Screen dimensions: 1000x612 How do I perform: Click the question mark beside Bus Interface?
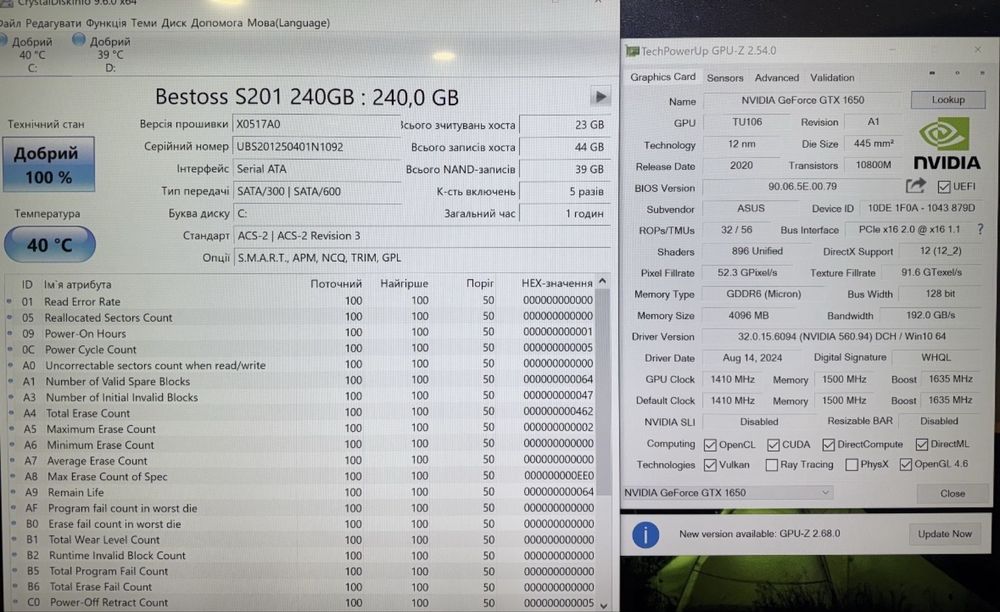click(x=980, y=230)
